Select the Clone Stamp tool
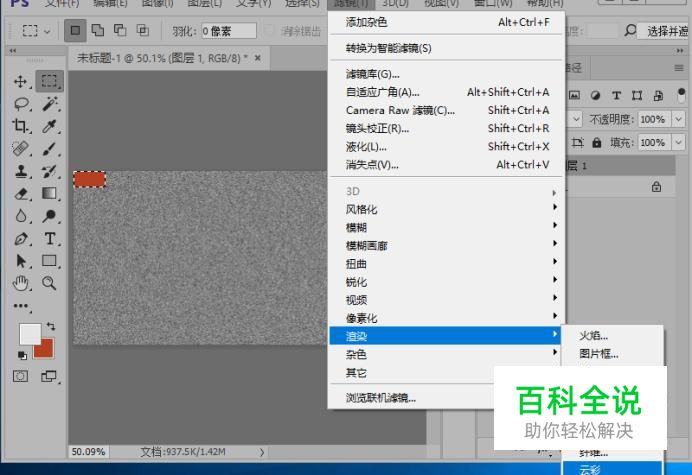The image size is (692, 475). (x=21, y=171)
